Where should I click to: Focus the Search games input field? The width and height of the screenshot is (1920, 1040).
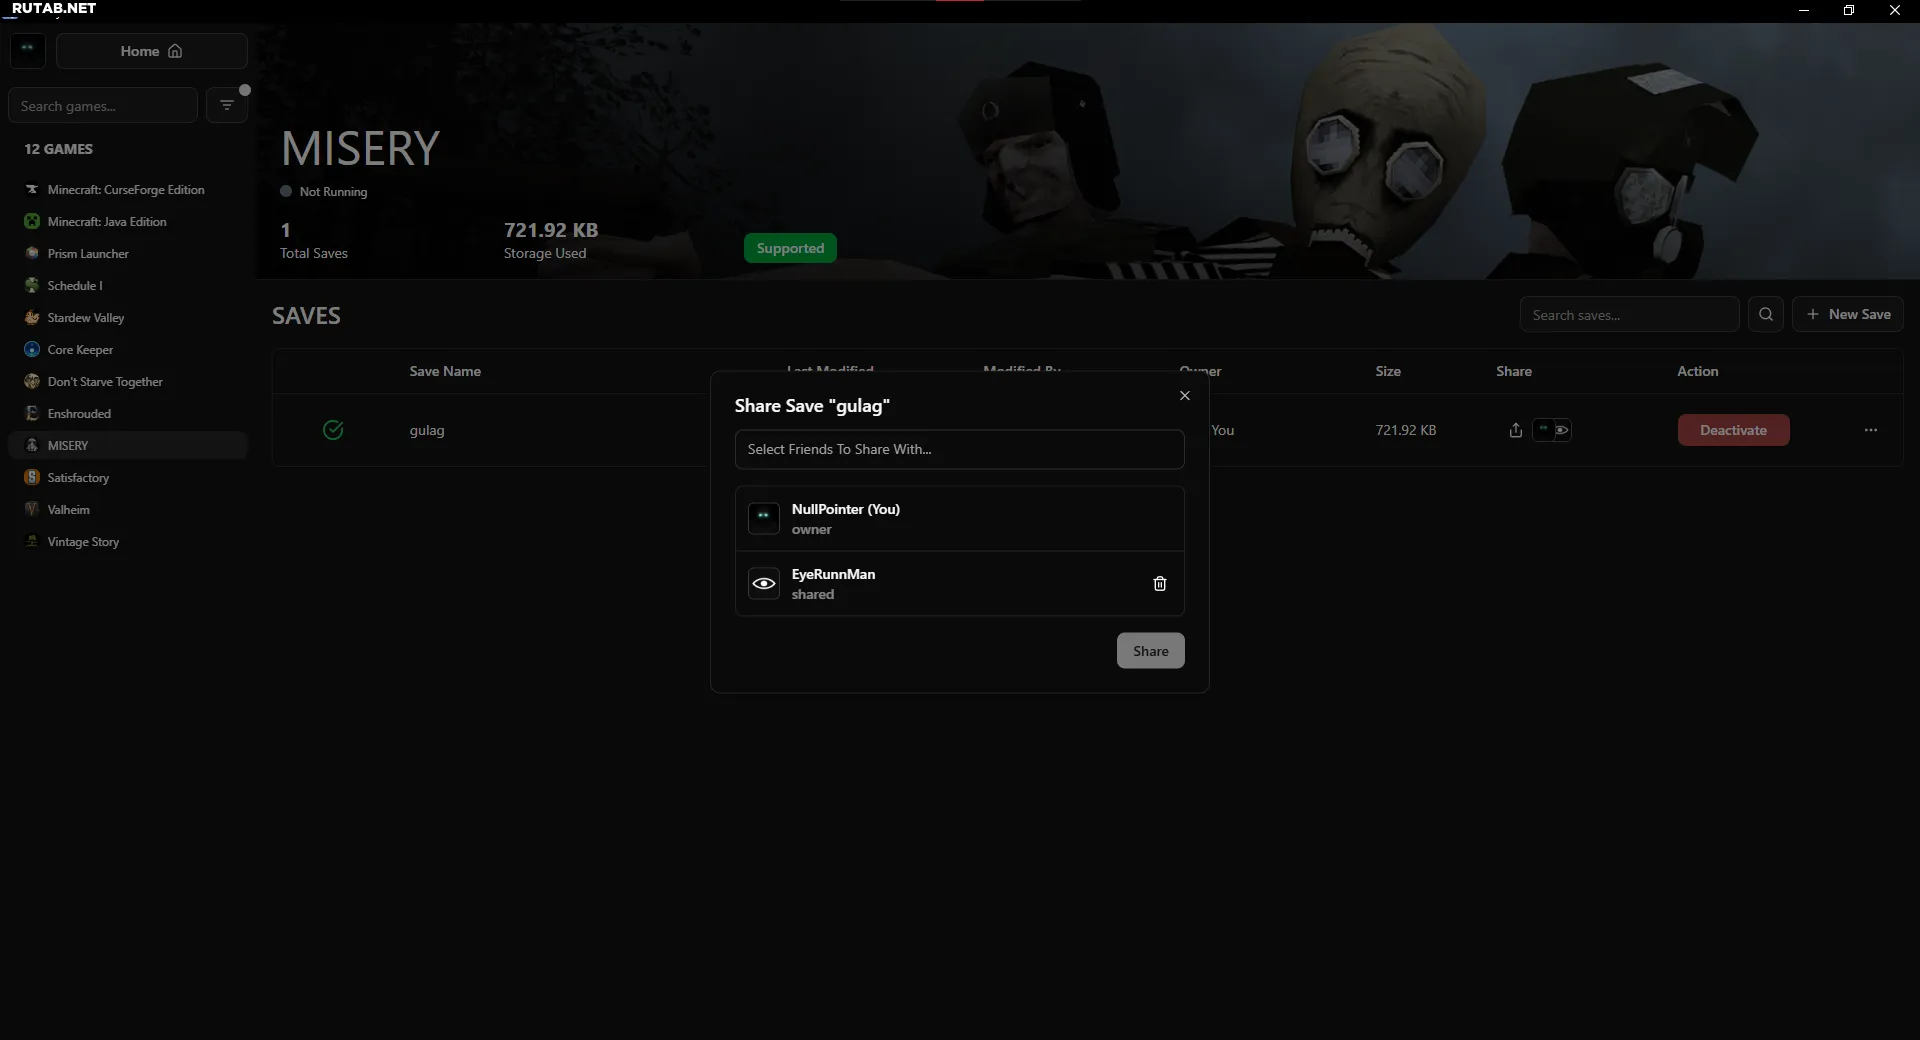coord(103,106)
